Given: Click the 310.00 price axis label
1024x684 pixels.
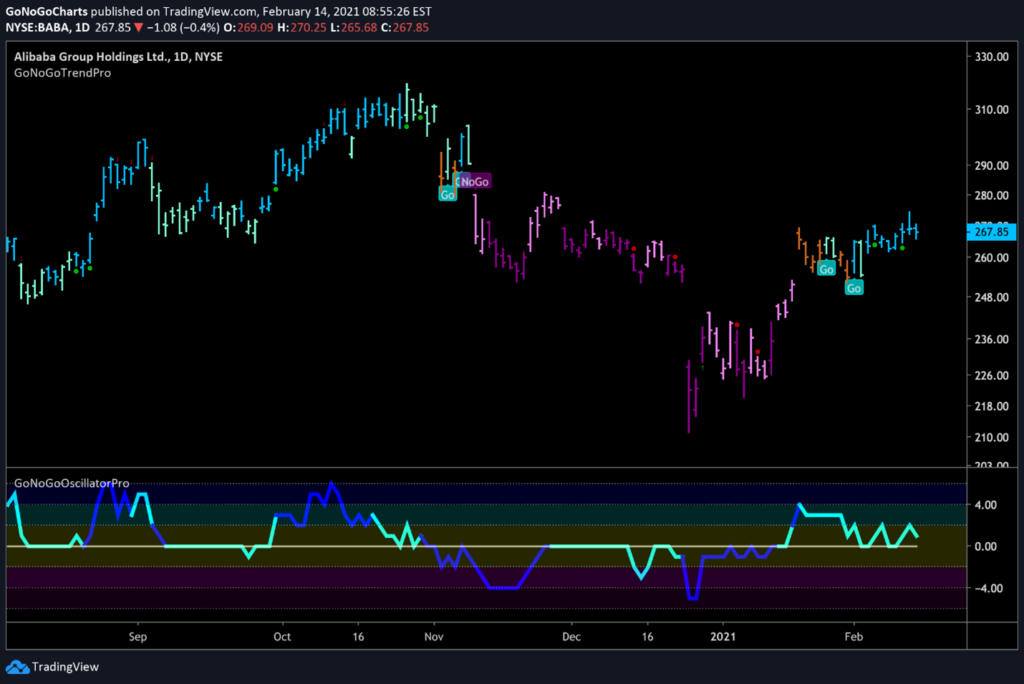Looking at the screenshot, I should coord(991,110).
